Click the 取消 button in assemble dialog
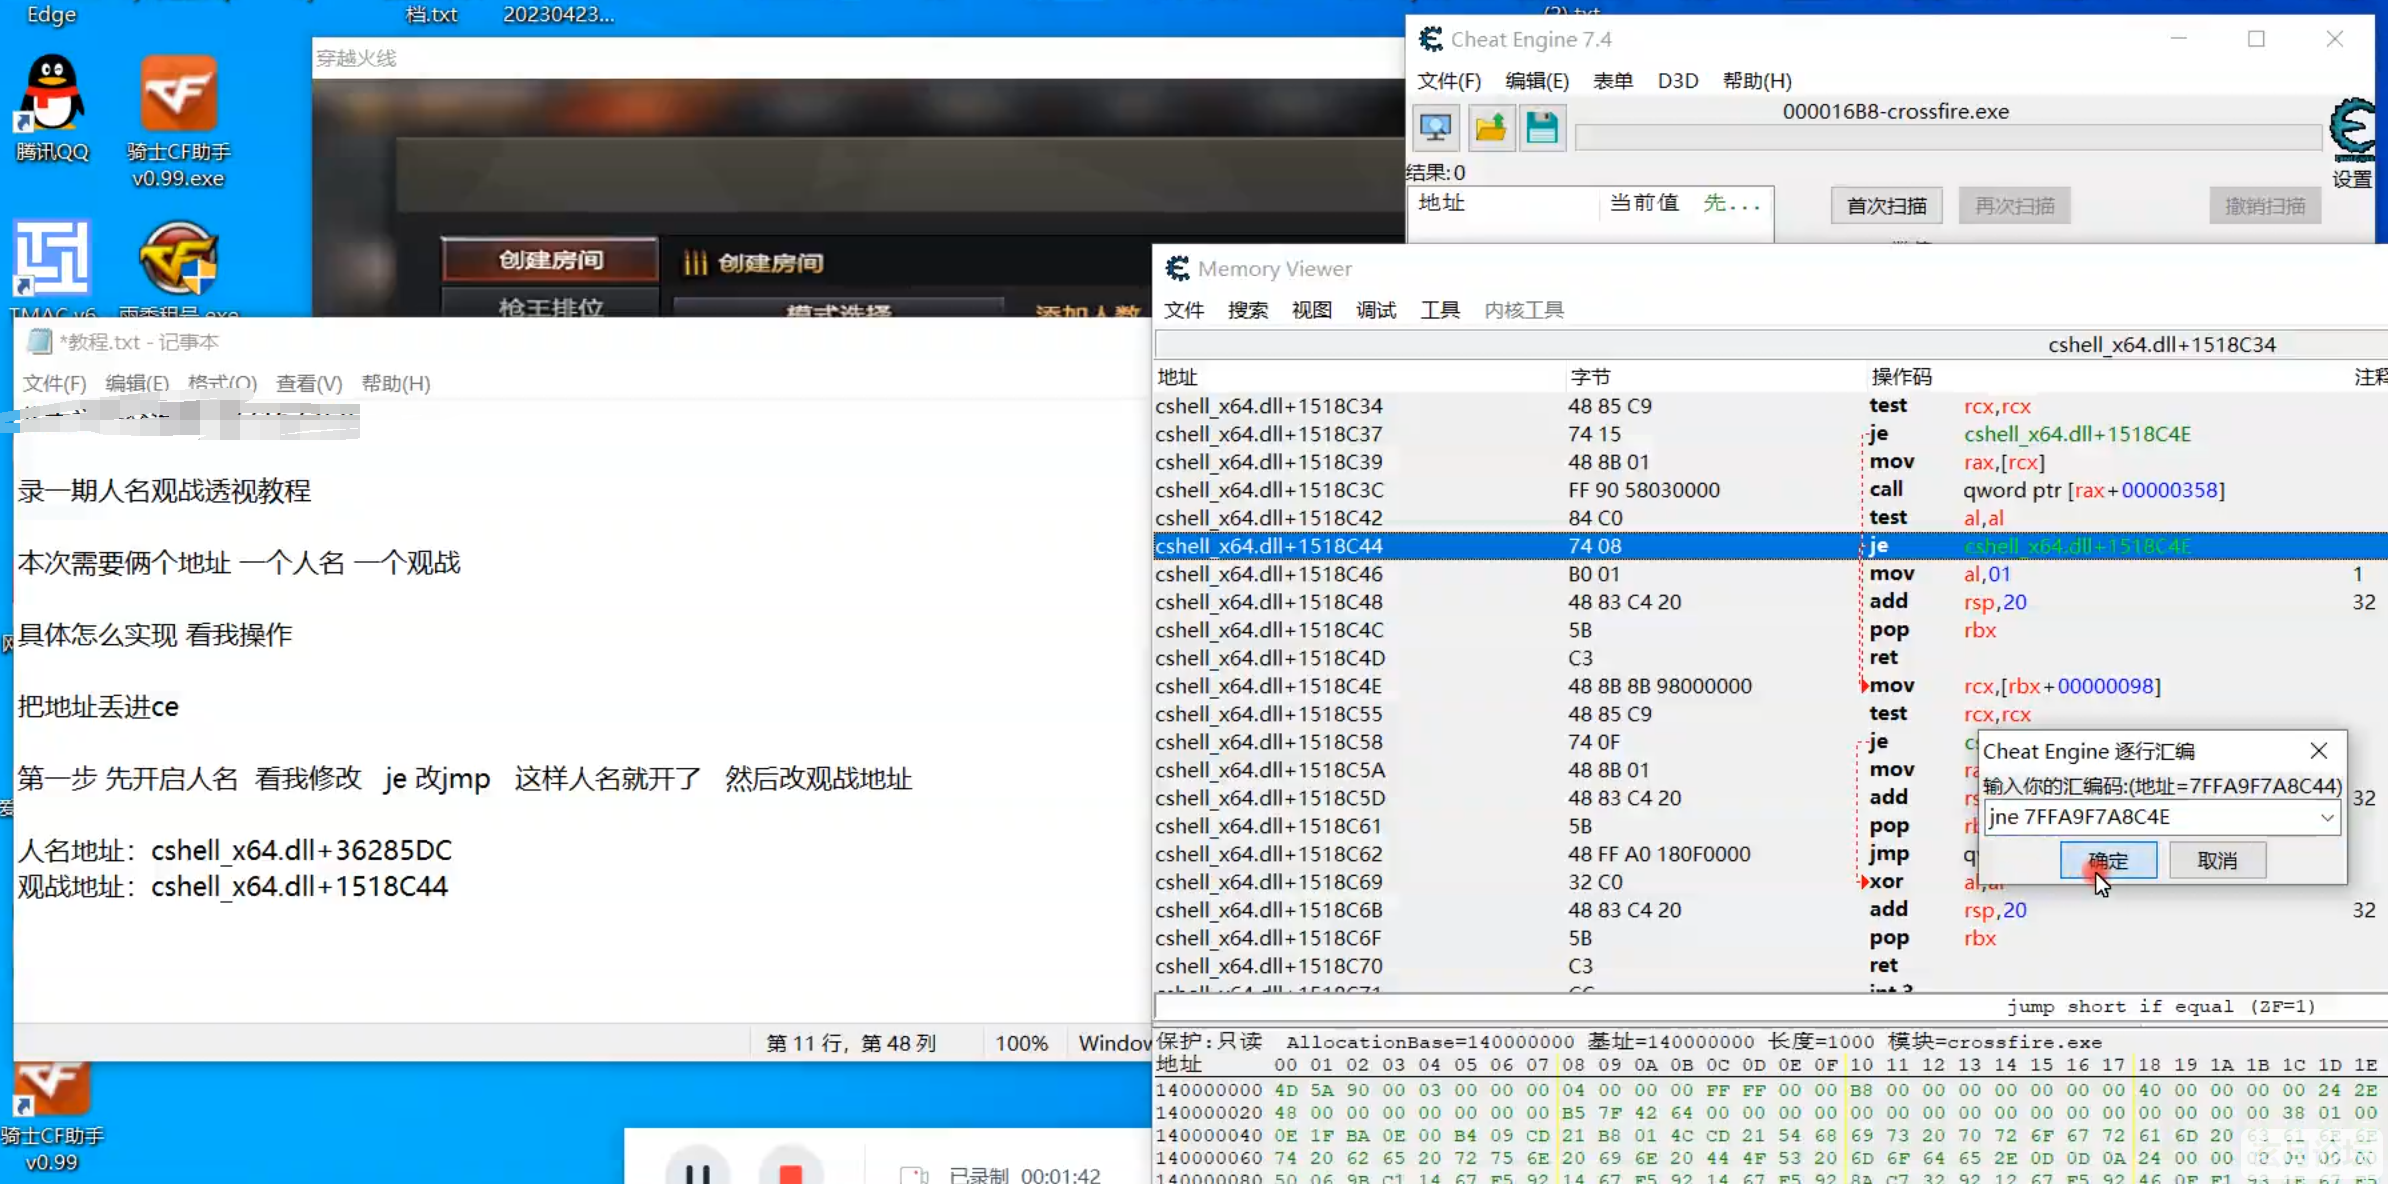This screenshot has width=2388, height=1184. pyautogui.click(x=2217, y=860)
